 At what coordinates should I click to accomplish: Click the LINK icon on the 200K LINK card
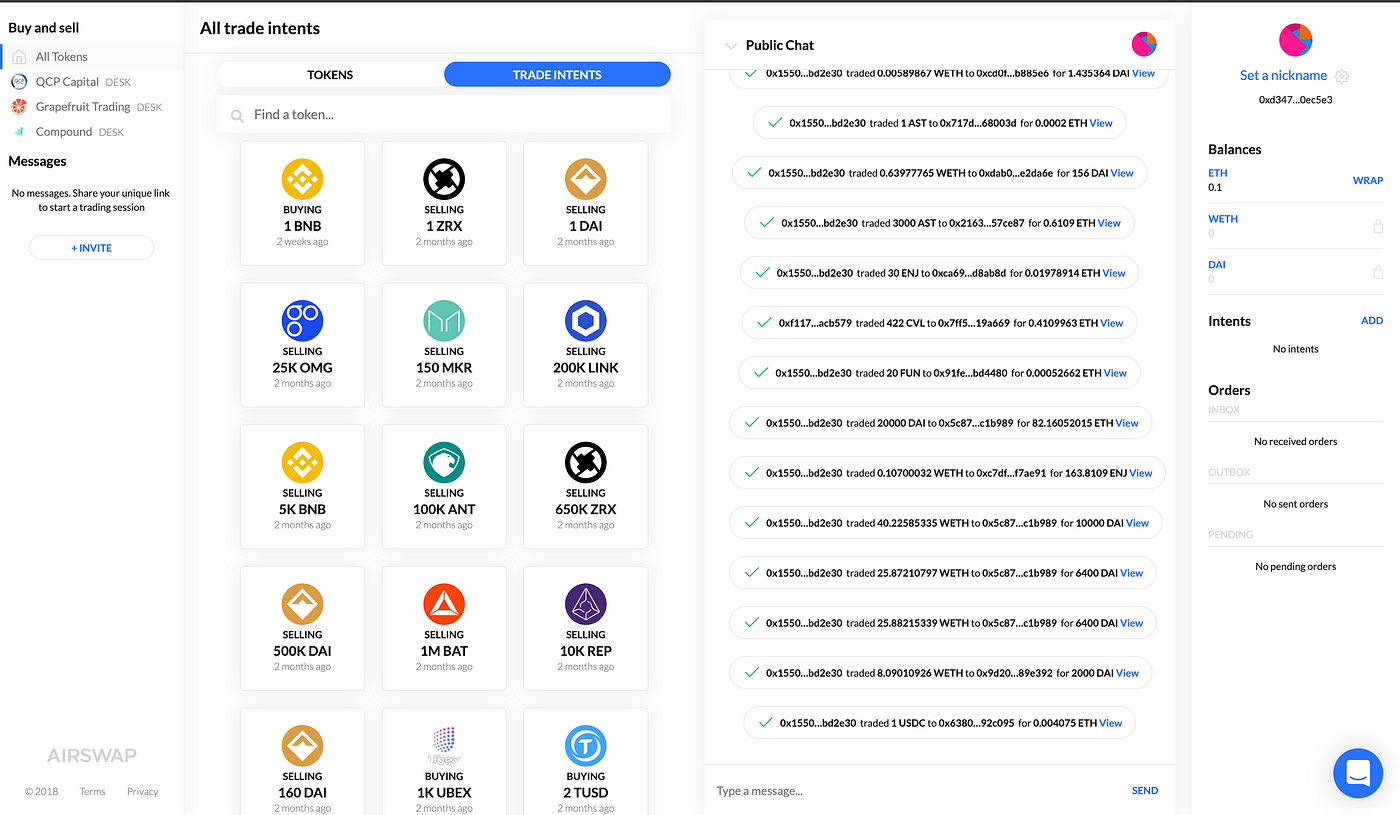[586, 321]
